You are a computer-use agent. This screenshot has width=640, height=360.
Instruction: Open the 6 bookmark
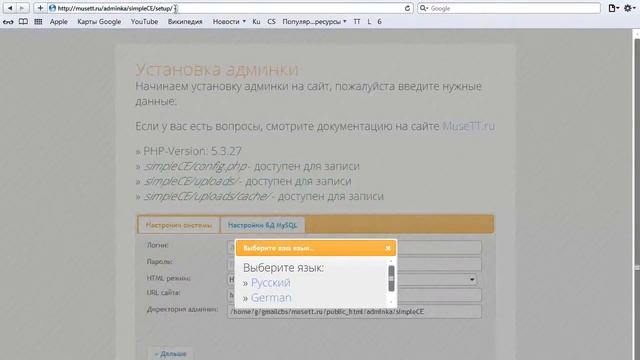click(x=379, y=22)
